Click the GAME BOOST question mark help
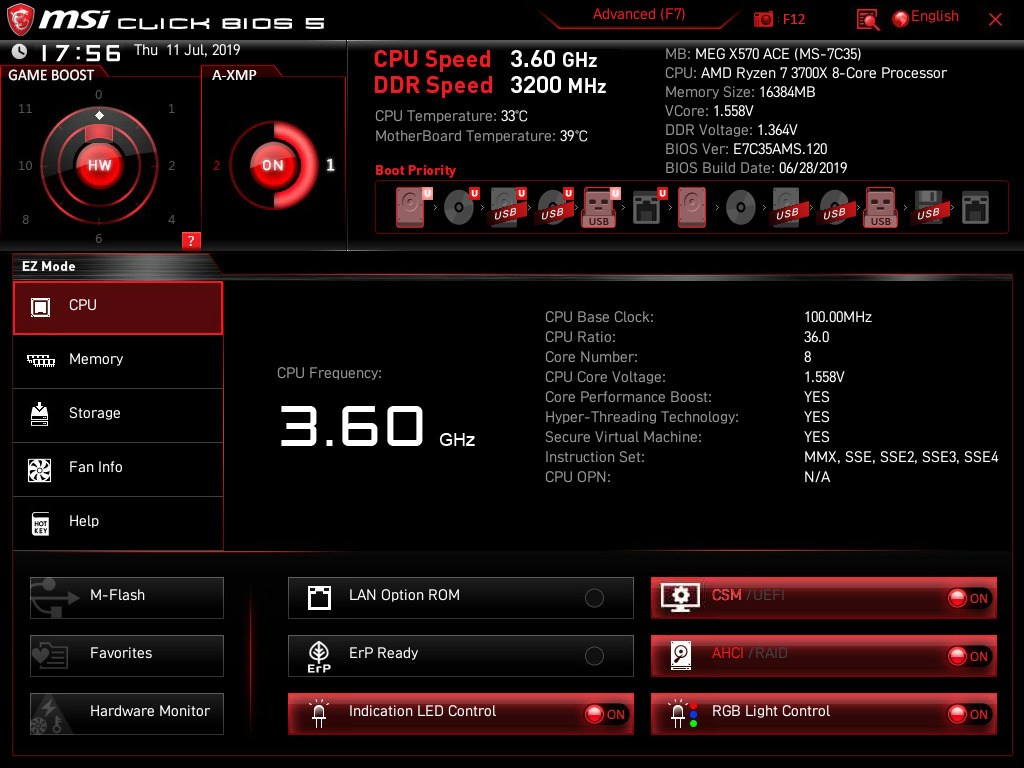The image size is (1024, 768). (x=191, y=240)
